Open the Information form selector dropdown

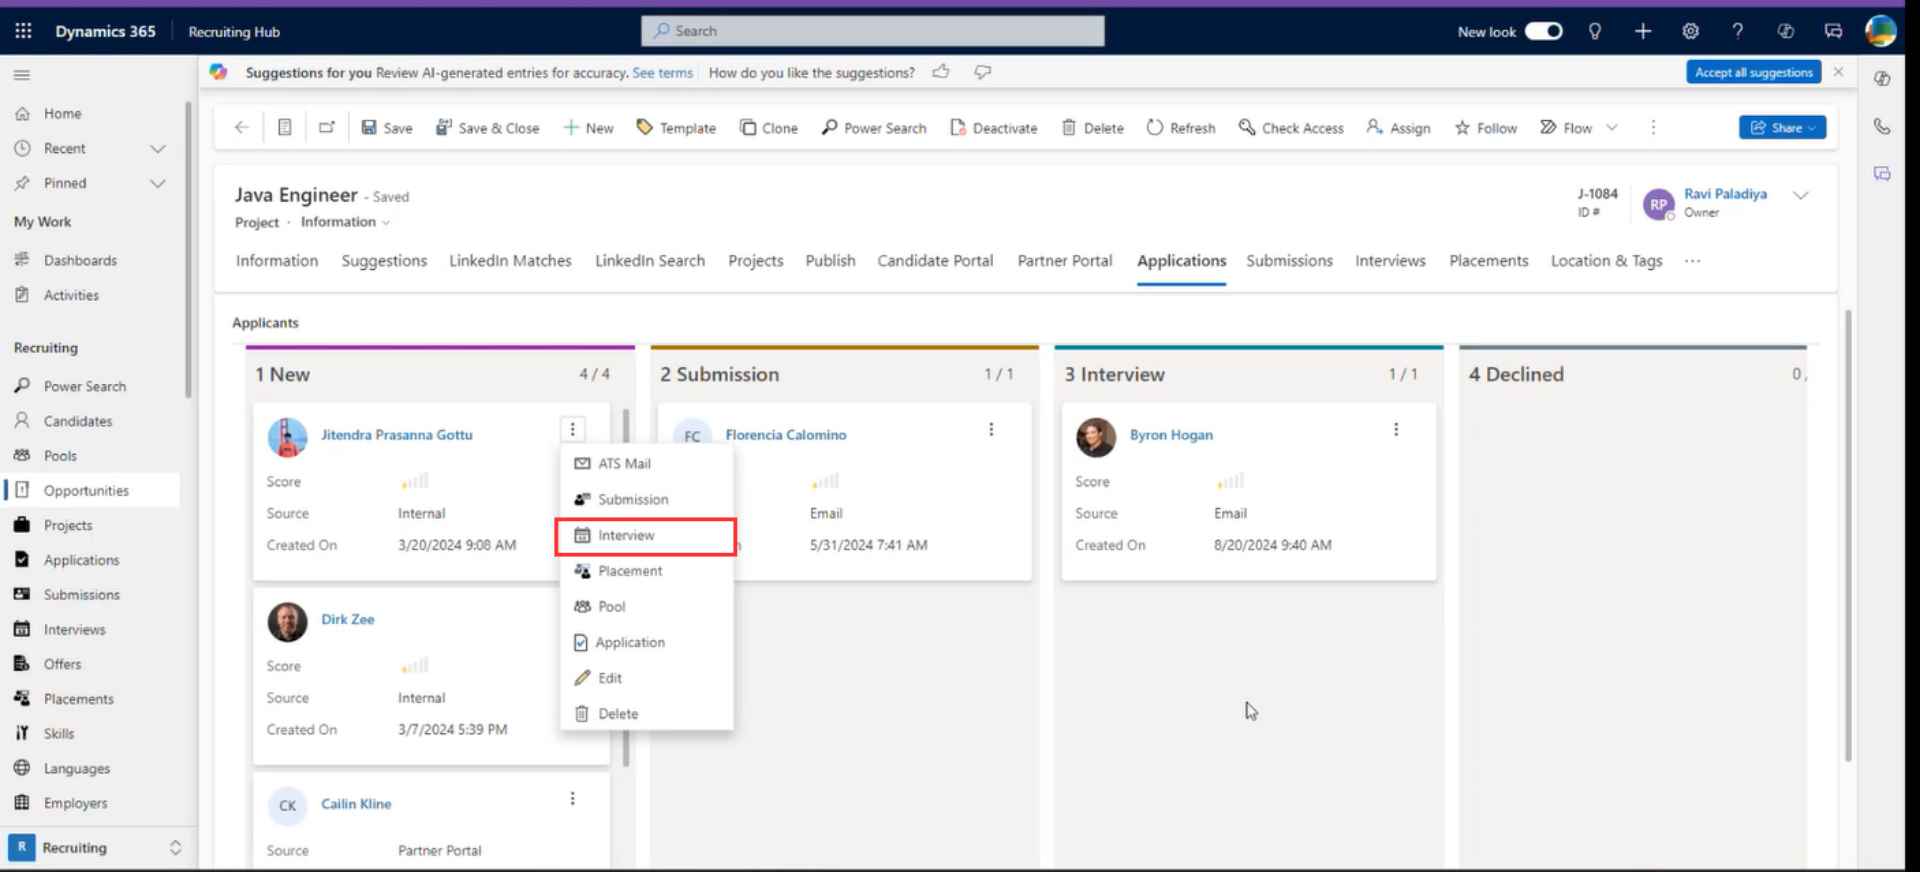click(x=346, y=222)
